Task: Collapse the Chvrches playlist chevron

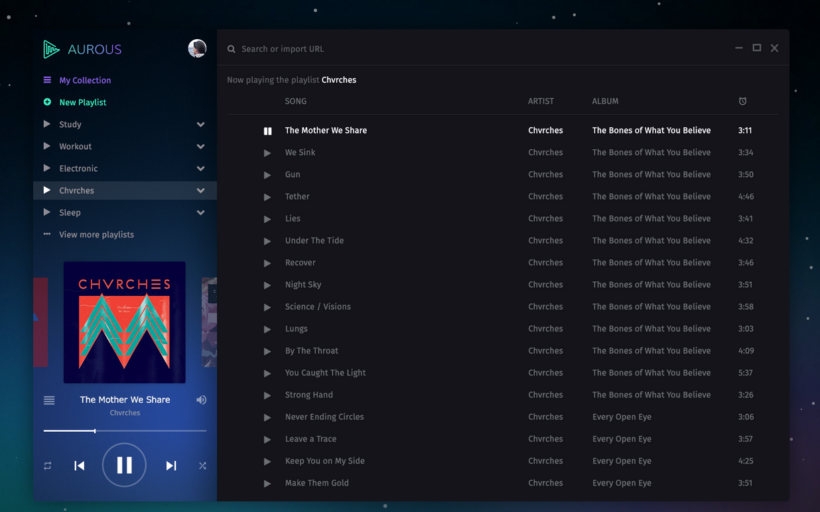Action: point(201,191)
